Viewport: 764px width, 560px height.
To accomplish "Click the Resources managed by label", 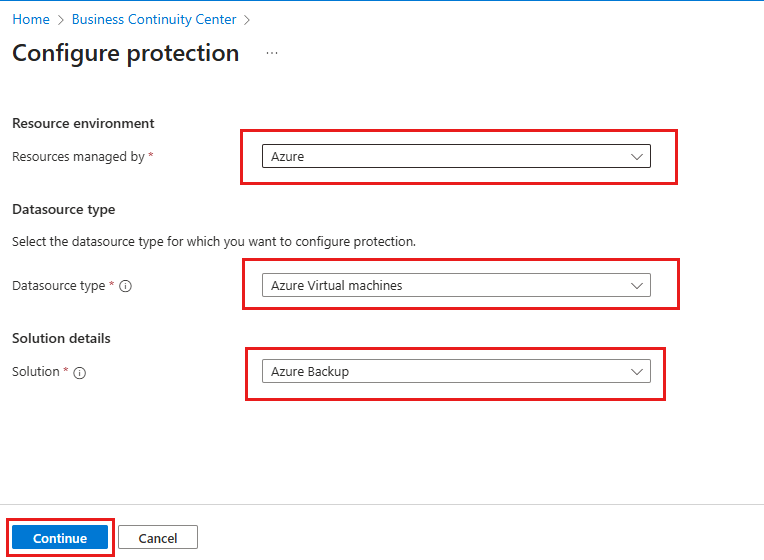I will tap(78, 157).
